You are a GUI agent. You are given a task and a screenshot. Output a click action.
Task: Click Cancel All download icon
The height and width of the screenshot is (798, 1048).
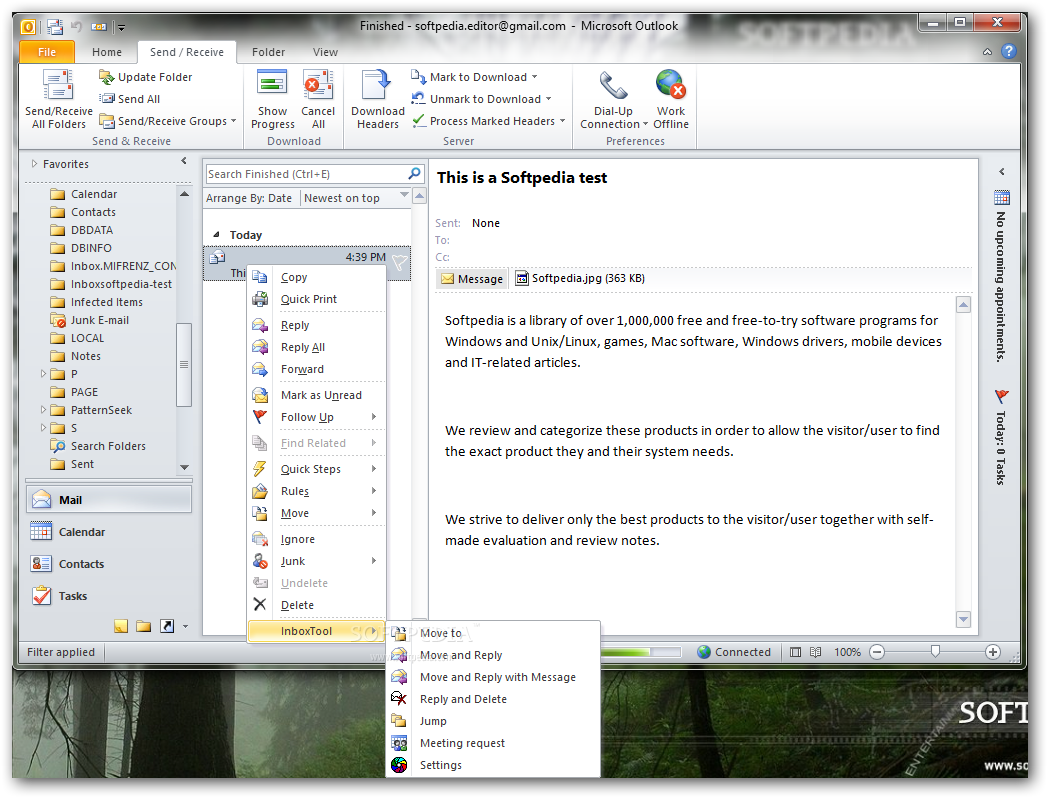coord(318,86)
